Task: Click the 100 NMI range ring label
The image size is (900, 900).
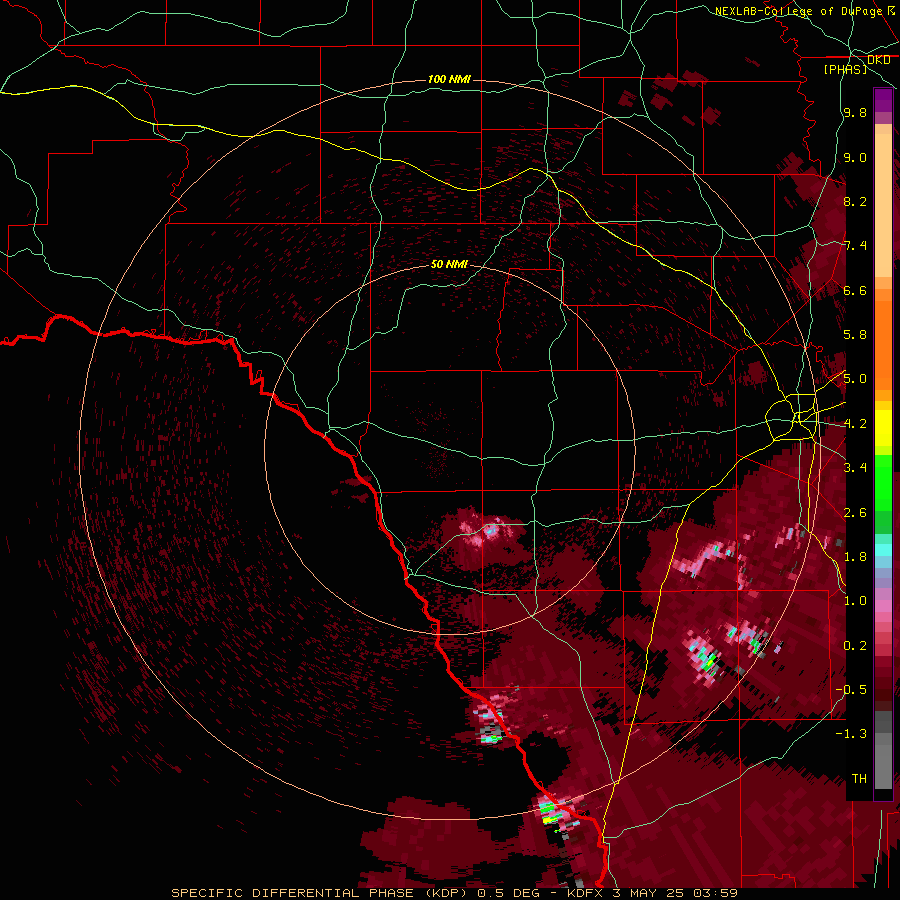Action: coord(449,79)
